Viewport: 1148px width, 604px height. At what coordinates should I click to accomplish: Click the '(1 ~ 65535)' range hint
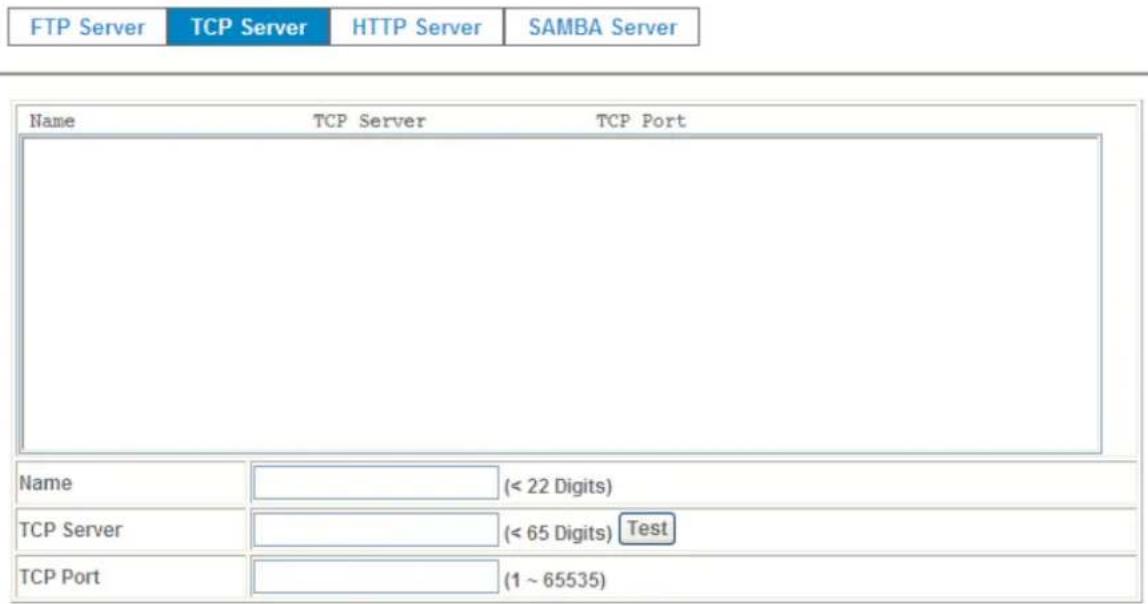coord(555,580)
